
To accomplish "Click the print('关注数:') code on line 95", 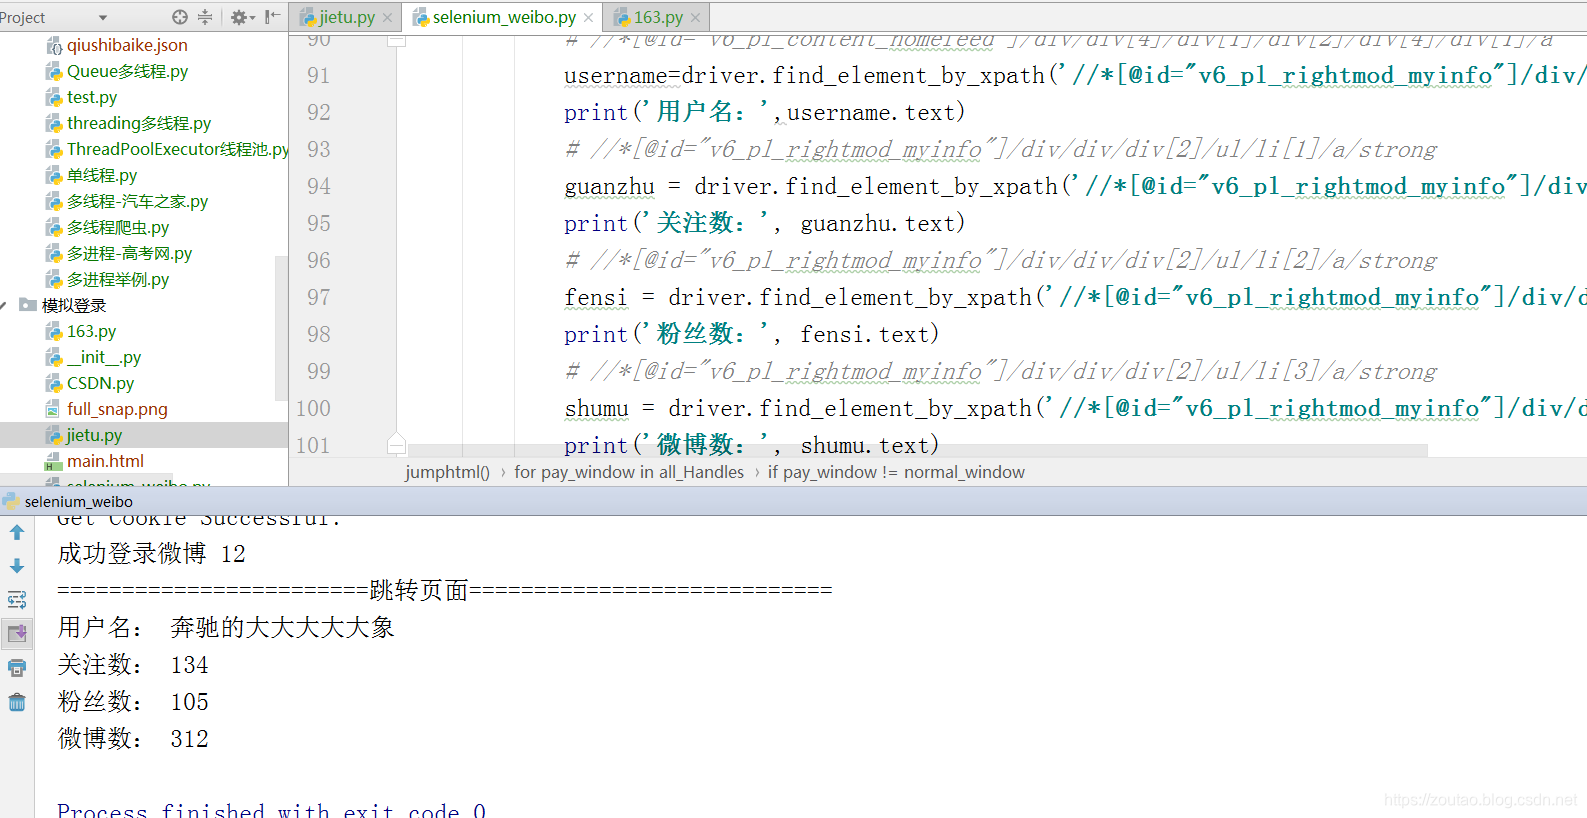I will coord(764,223).
